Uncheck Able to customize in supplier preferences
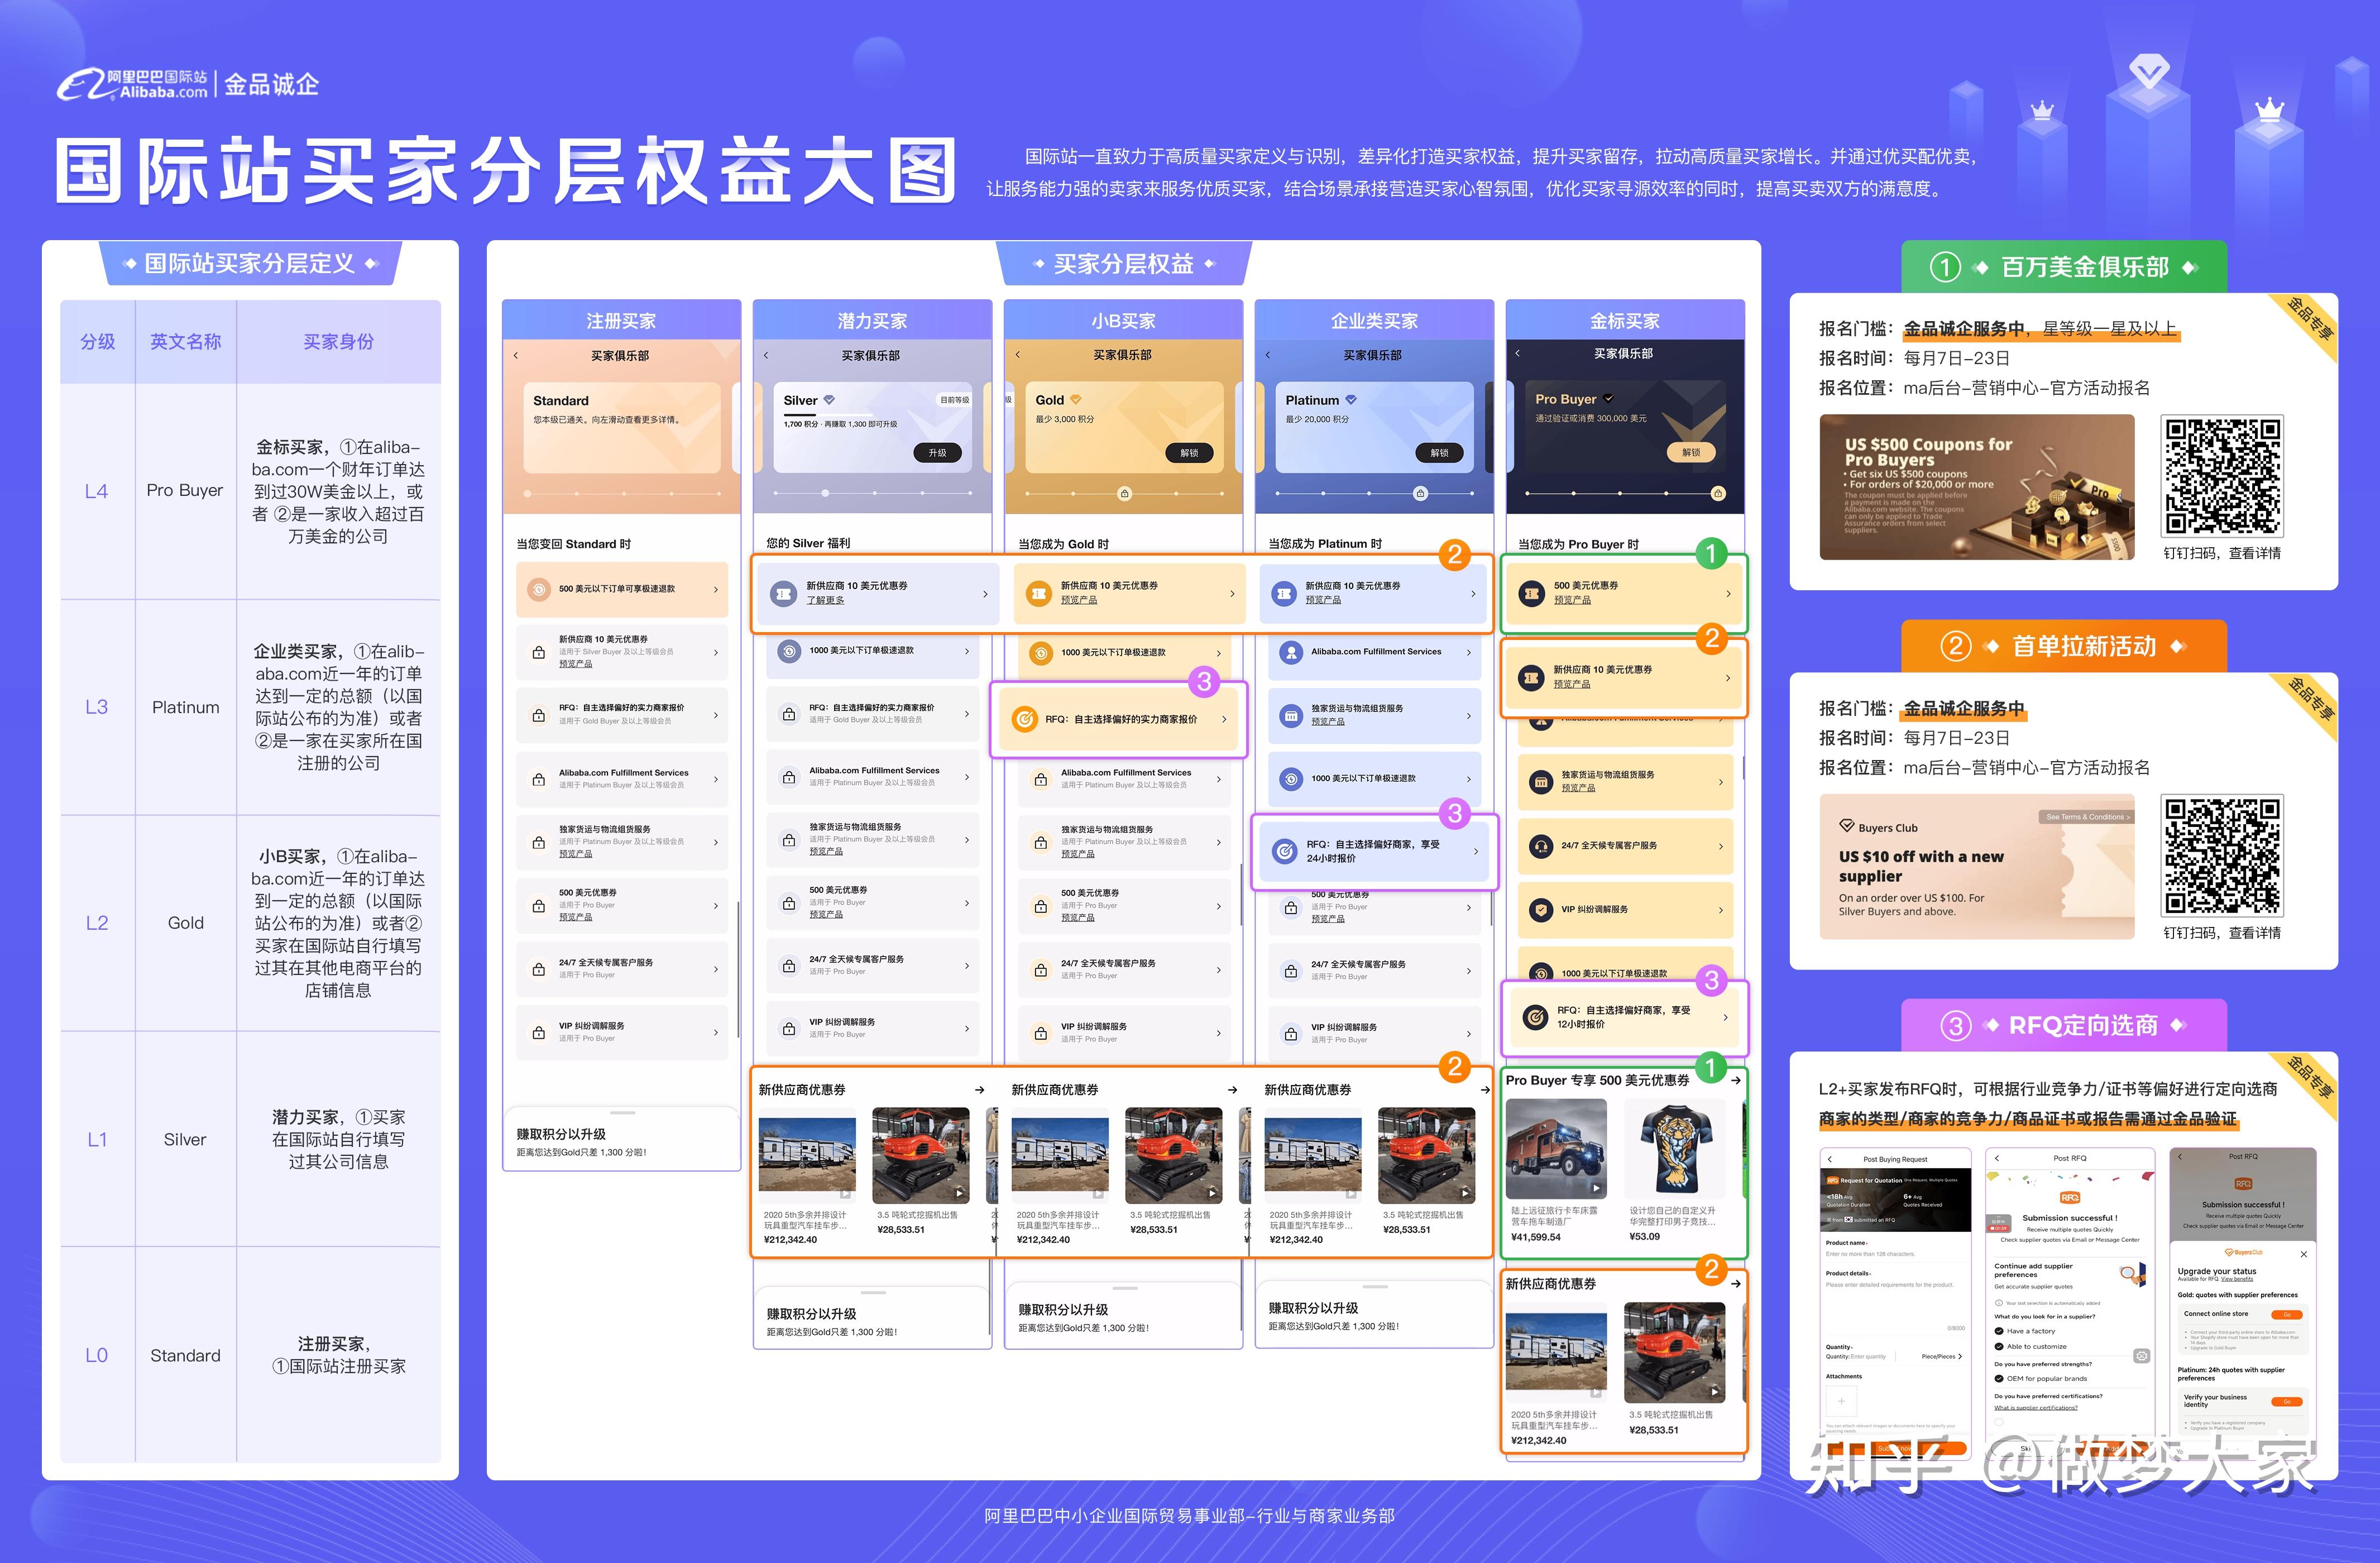Viewport: 2380px width, 1563px height. point(1999,1347)
